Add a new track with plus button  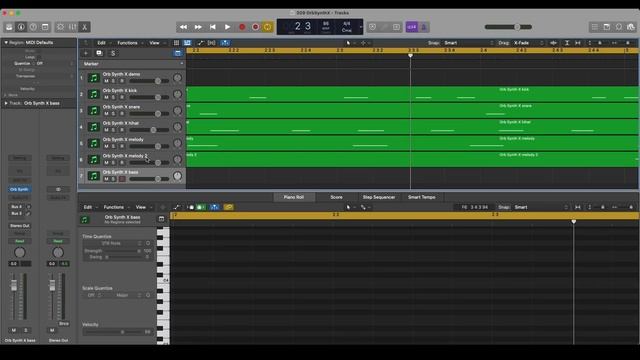[86, 53]
